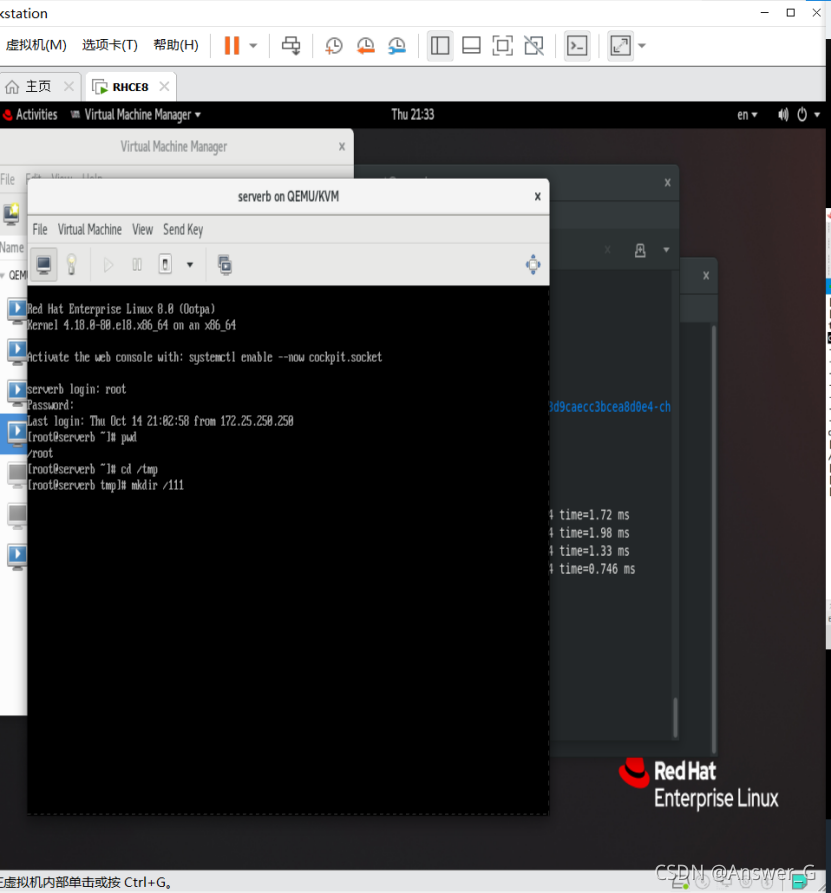831x893 pixels.
Task: Click the power icon in GNOME top bar
Action: pyautogui.click(x=802, y=114)
